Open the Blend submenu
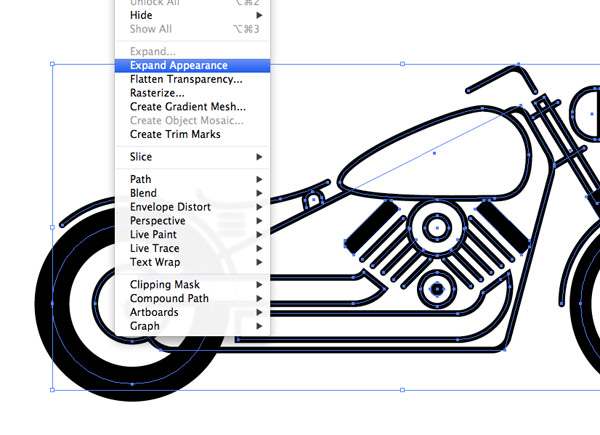This screenshot has height=435, width=600. pyautogui.click(x=192, y=193)
